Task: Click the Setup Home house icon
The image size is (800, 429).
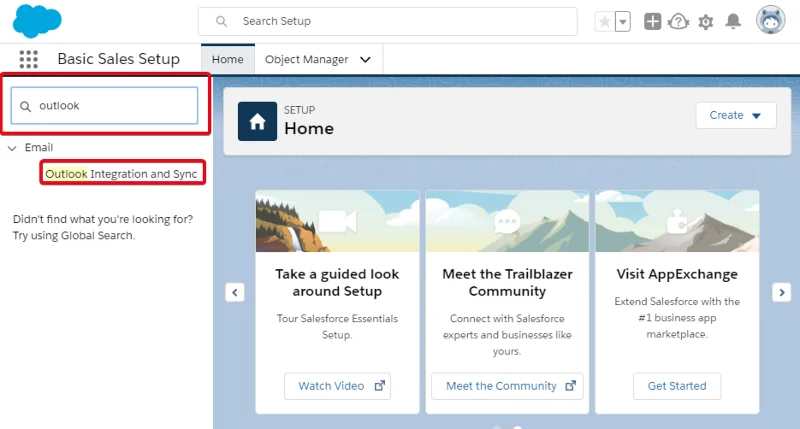Action: (257, 121)
